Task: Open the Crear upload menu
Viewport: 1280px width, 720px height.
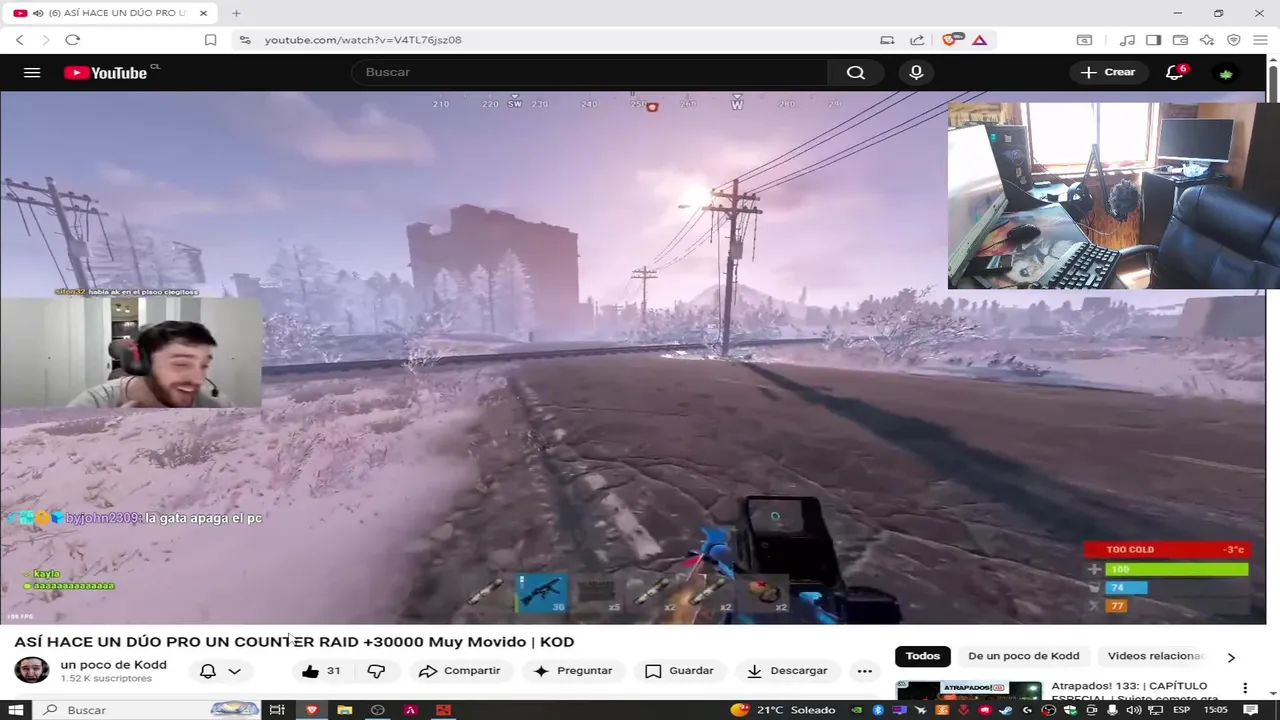Action: [x=1108, y=72]
